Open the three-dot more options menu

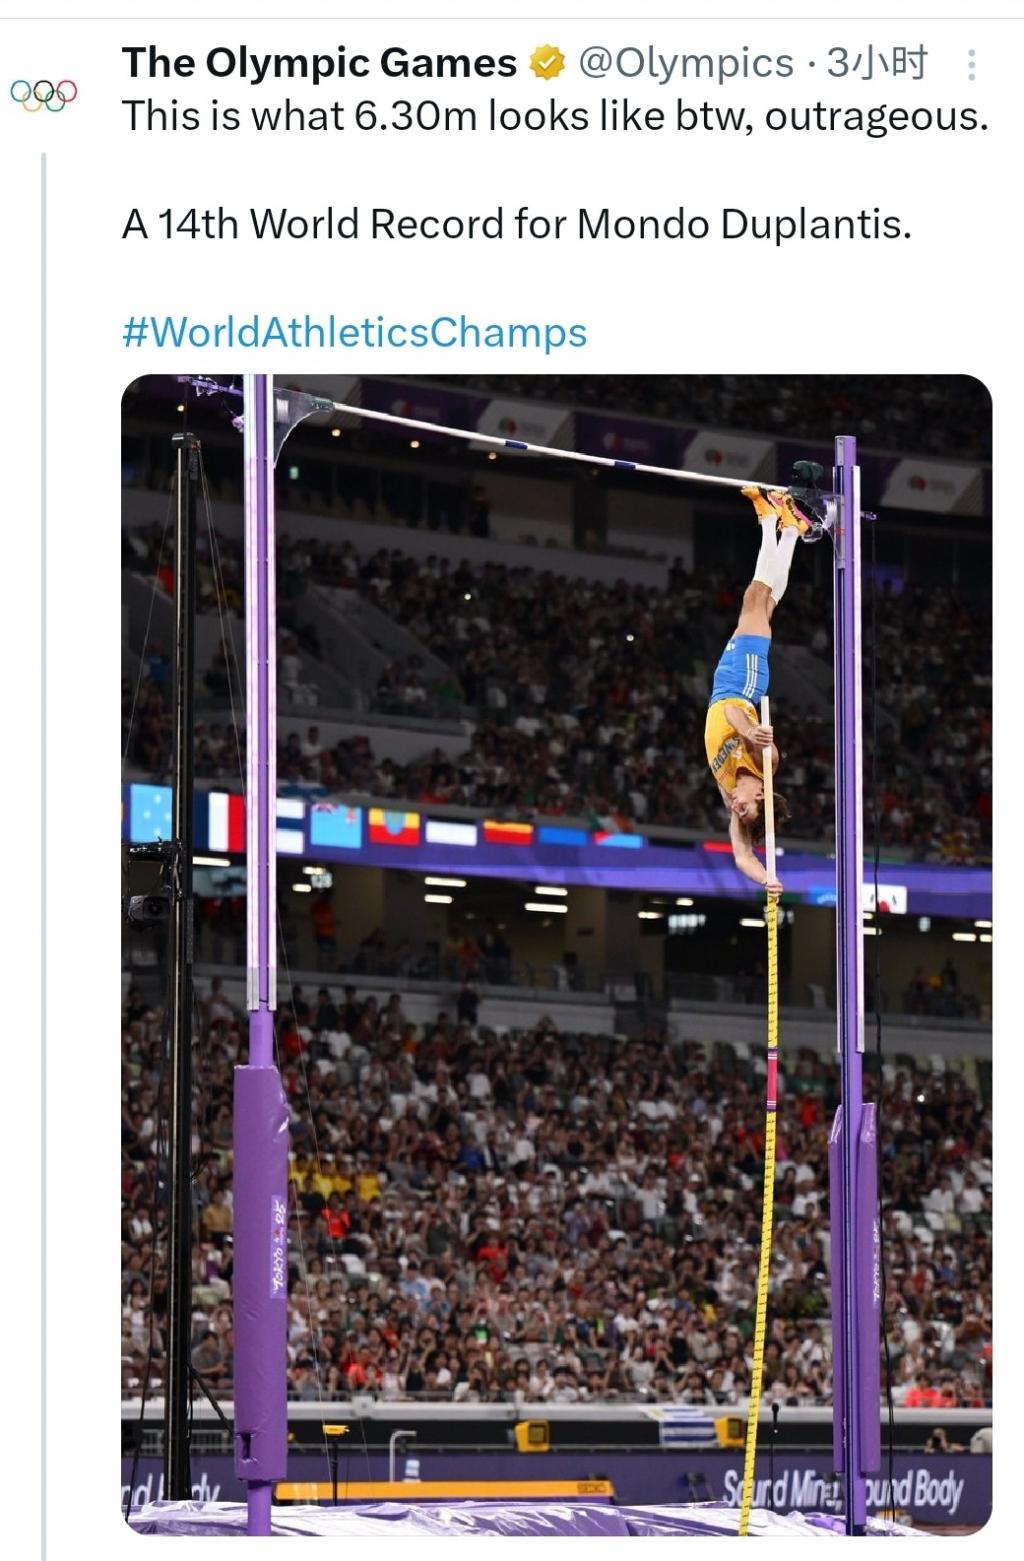(x=971, y=65)
